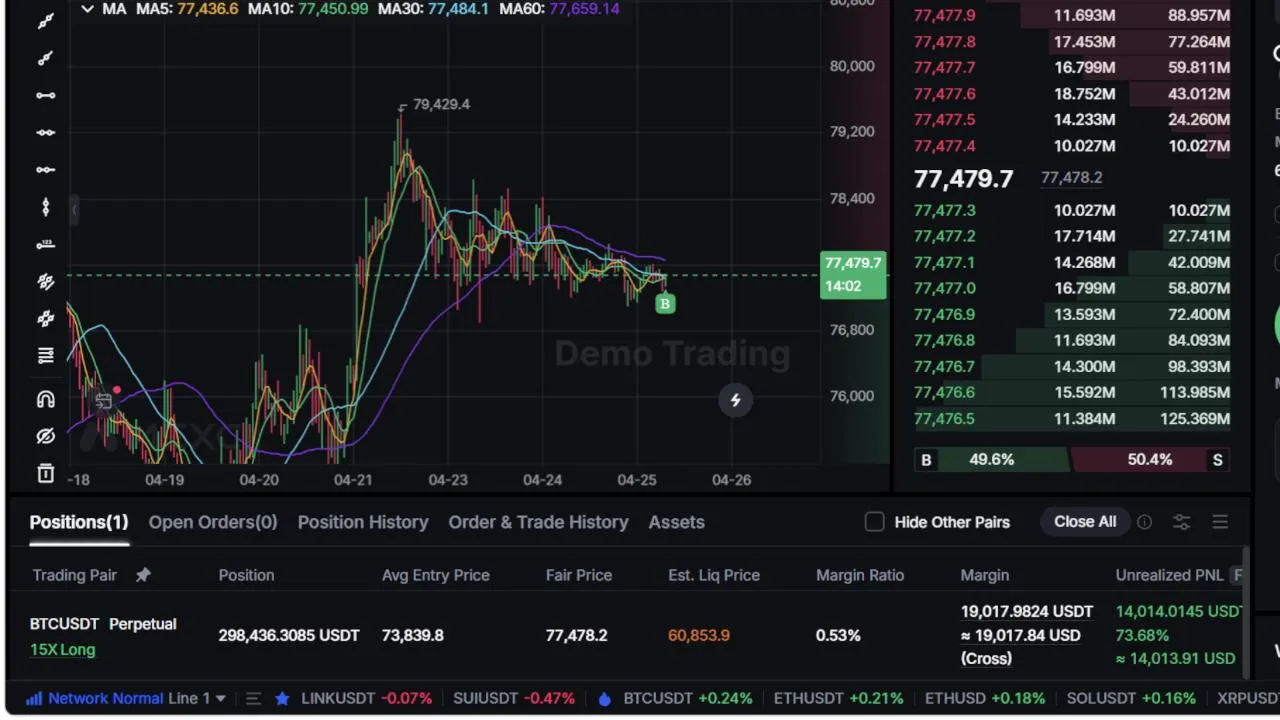Select the parallel channel drawing tool
This screenshot has height=720, width=1280.
pos(46,282)
